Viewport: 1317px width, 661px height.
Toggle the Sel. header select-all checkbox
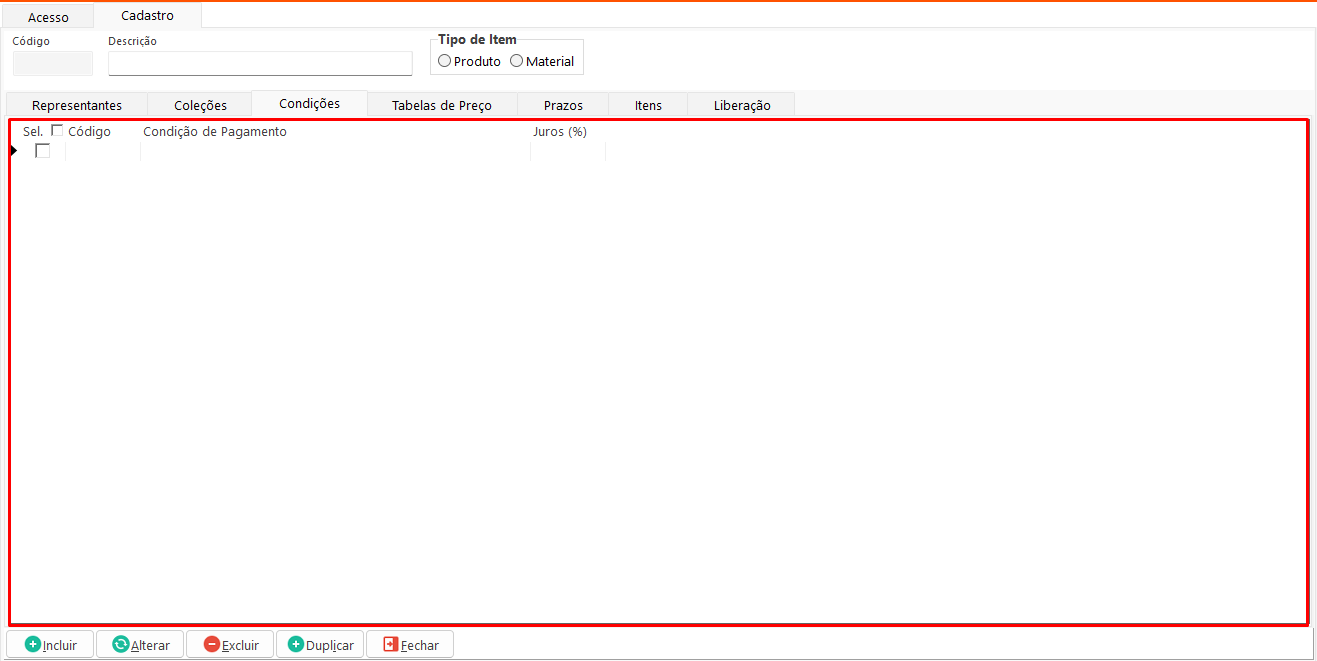click(57, 131)
